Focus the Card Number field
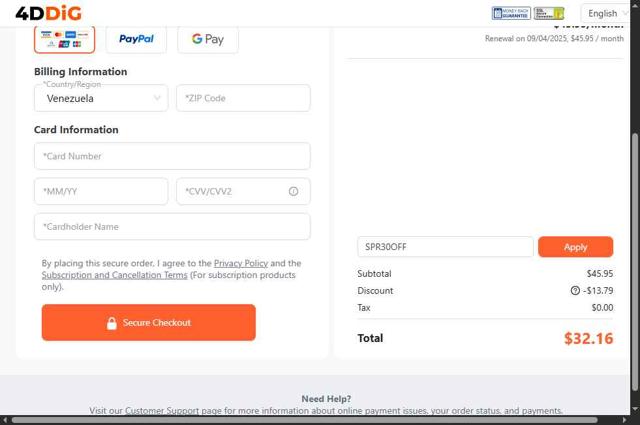The width and height of the screenshot is (640, 425). pyautogui.click(x=172, y=156)
